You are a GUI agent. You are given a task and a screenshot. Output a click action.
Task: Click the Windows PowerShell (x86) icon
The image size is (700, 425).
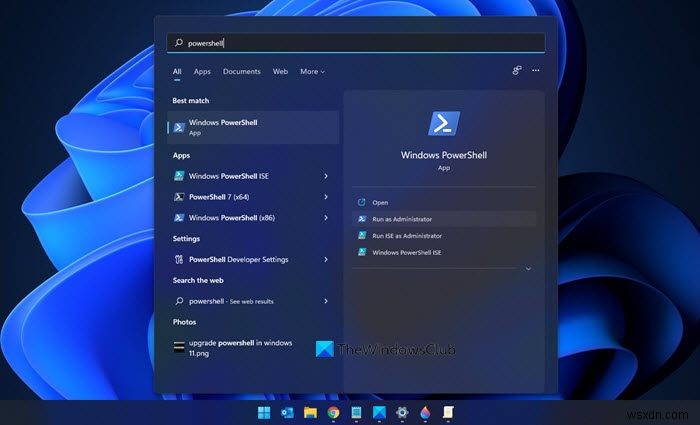pos(179,218)
